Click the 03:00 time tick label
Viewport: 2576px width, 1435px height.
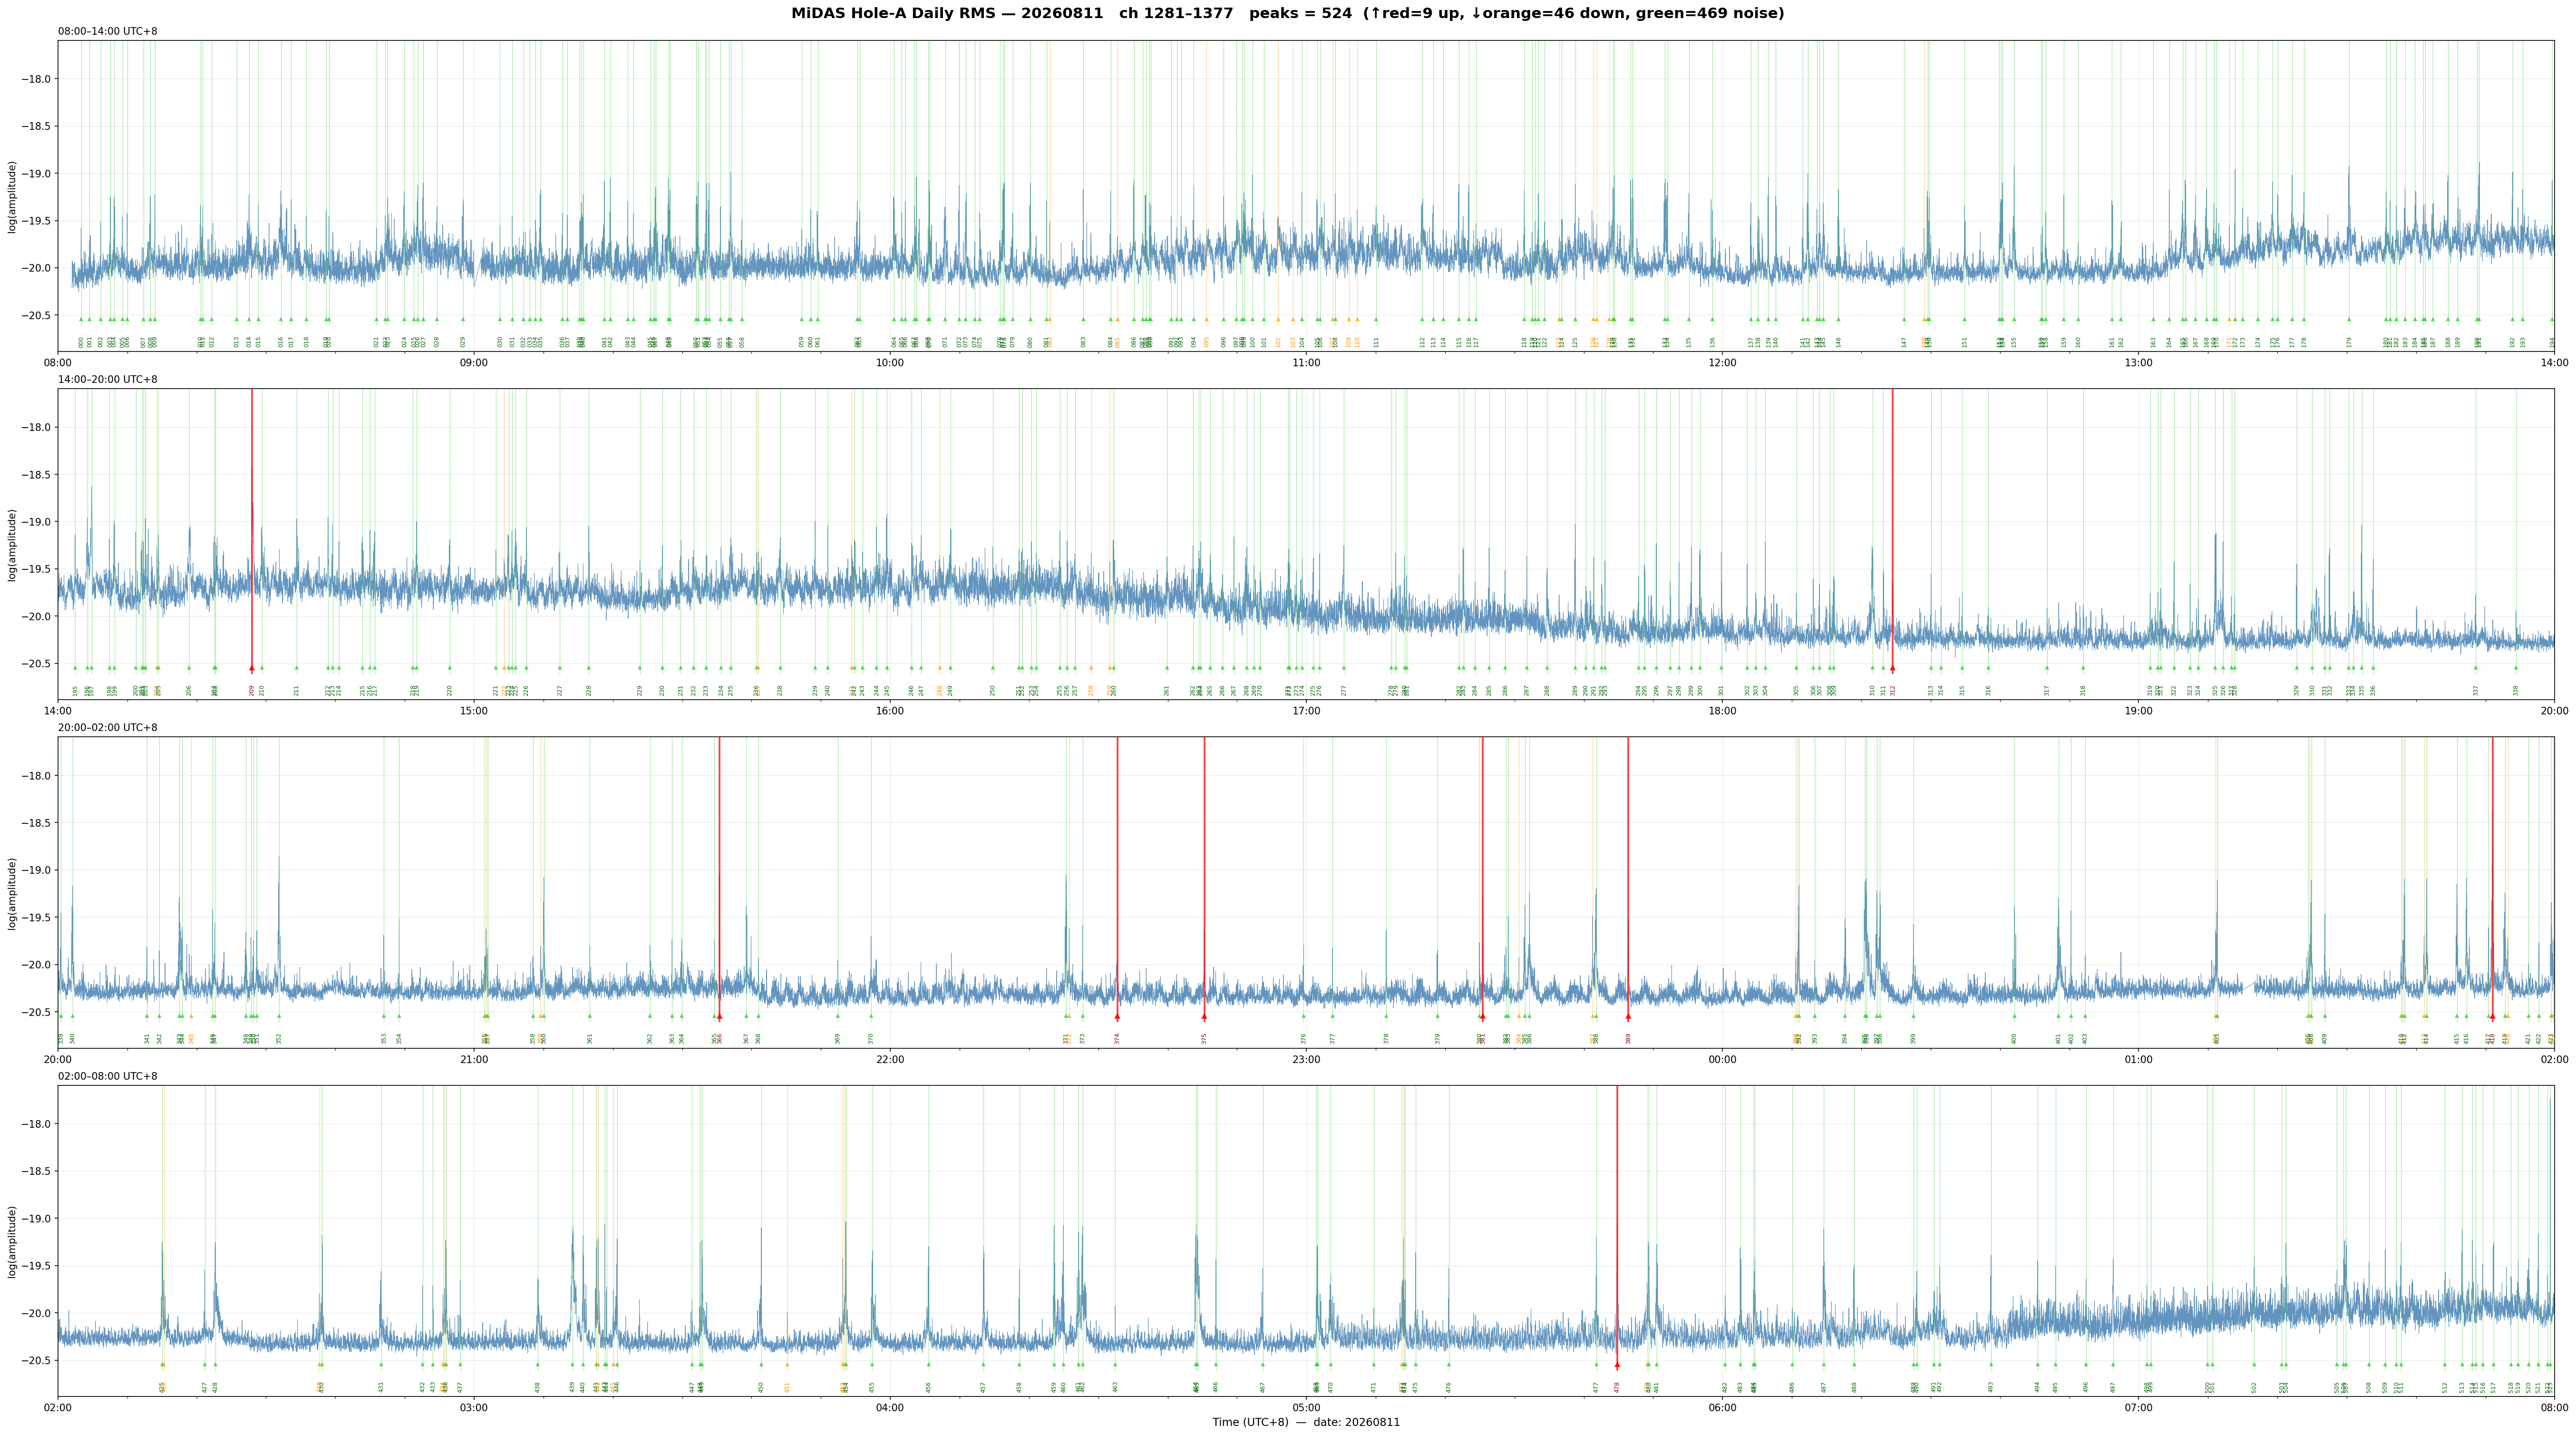(474, 1408)
